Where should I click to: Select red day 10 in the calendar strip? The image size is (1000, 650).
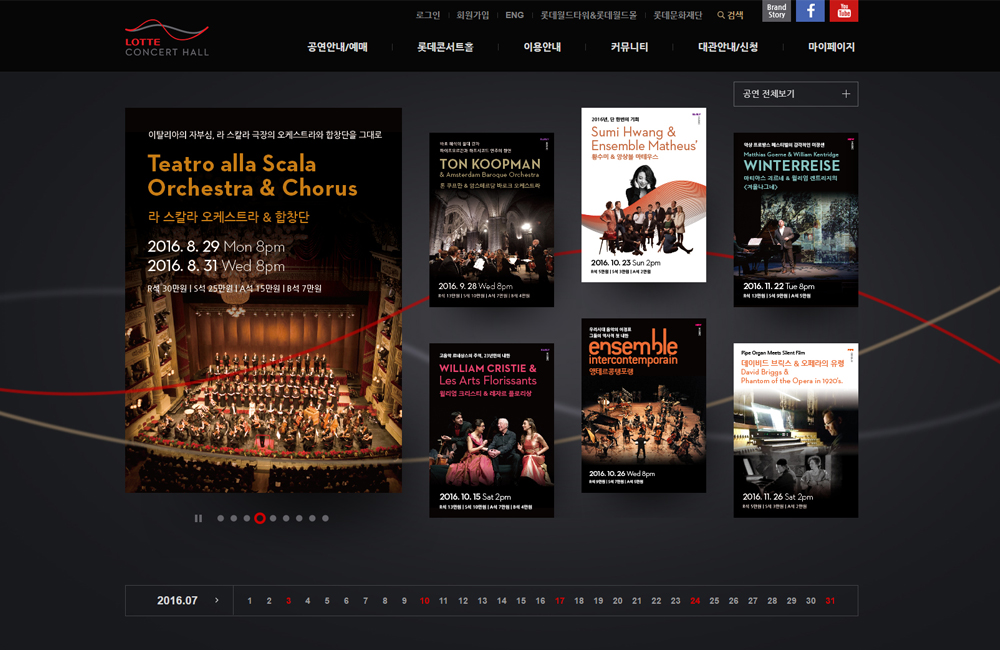click(425, 601)
